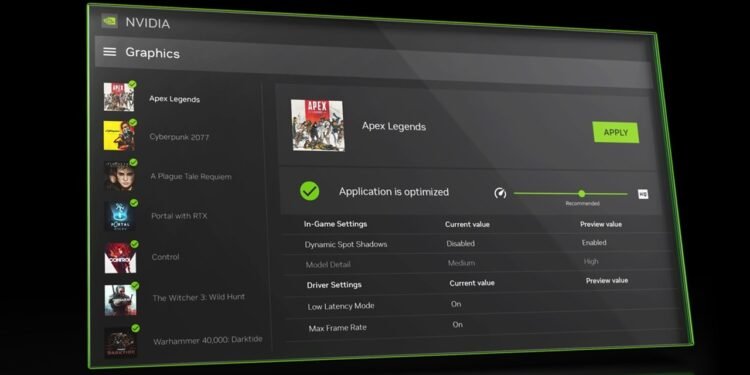Click the performance speedometer icon
This screenshot has width=750, height=375.
click(500, 193)
